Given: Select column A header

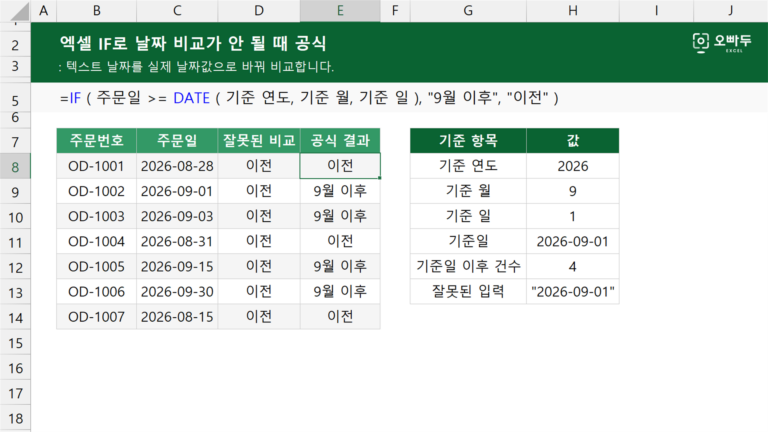Looking at the screenshot, I should [x=44, y=11].
